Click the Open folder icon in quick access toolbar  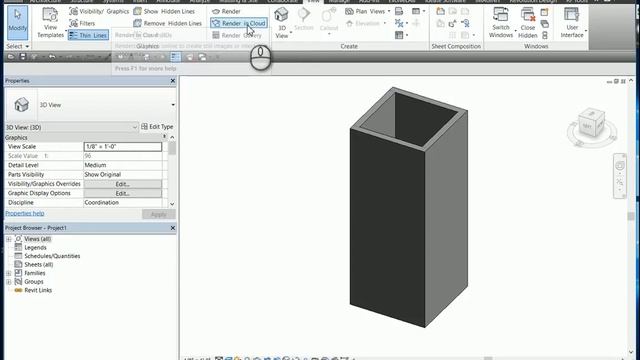[x=11, y=57]
